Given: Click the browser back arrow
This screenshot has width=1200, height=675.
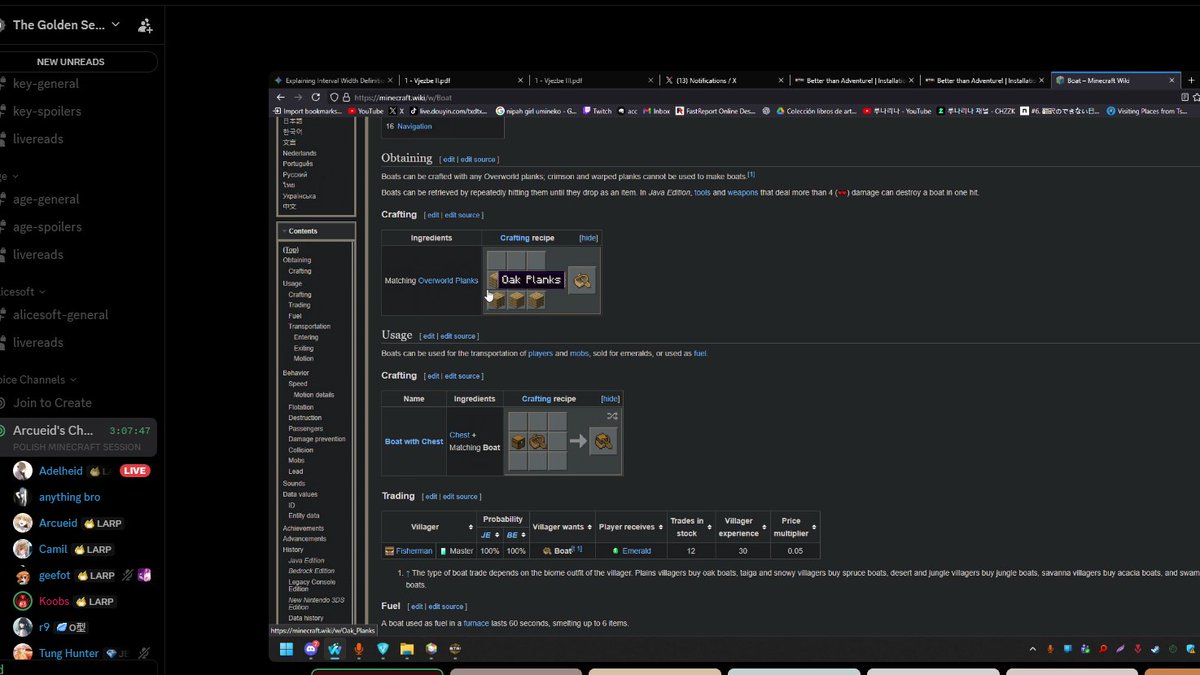Looking at the screenshot, I should point(281,97).
